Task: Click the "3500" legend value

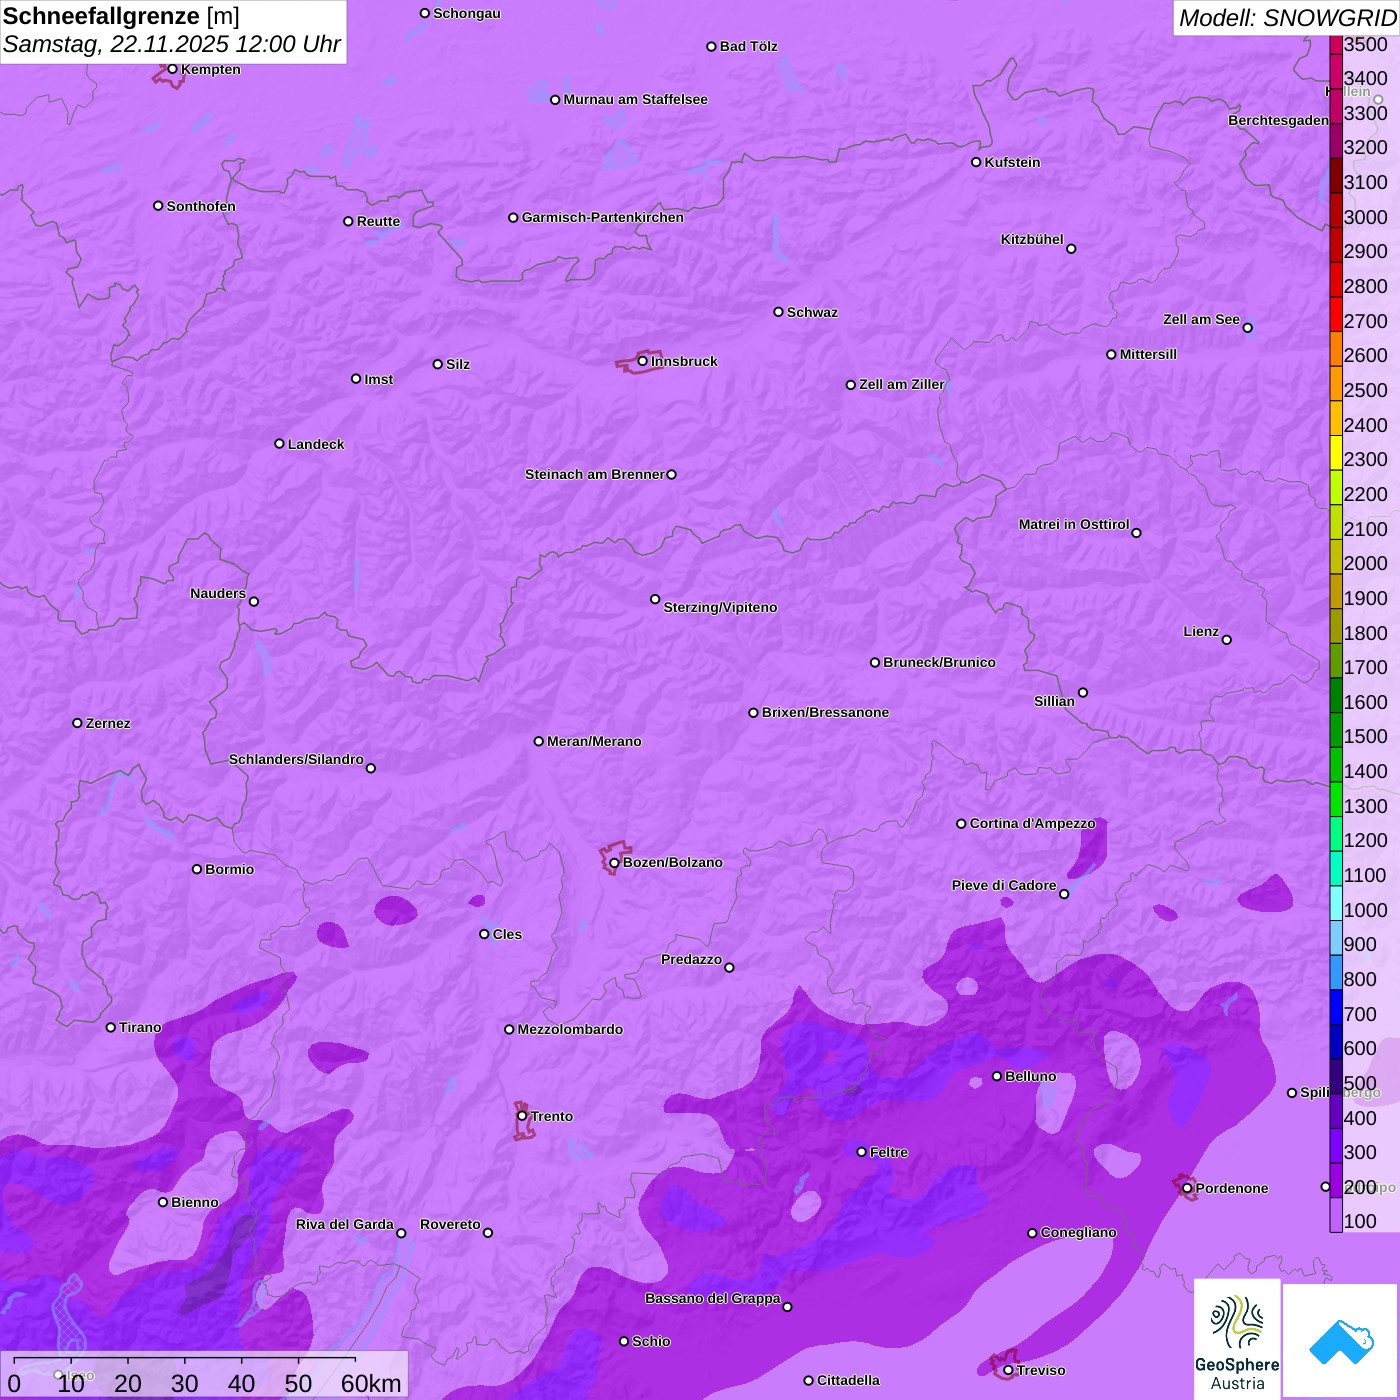Action: [x=1366, y=44]
